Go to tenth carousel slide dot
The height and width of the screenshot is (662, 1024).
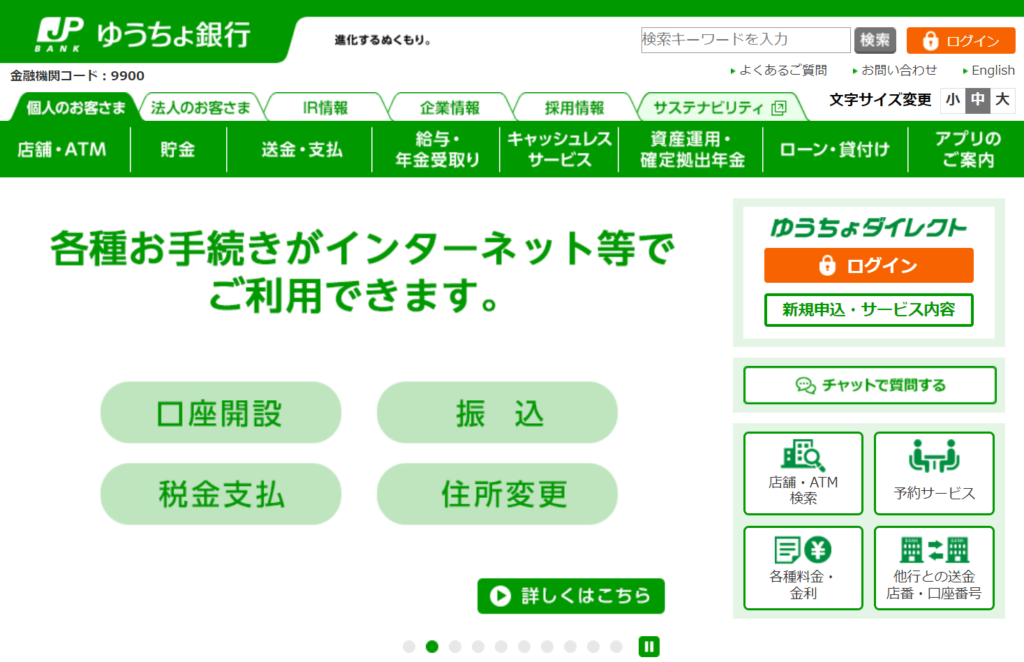coord(616,646)
